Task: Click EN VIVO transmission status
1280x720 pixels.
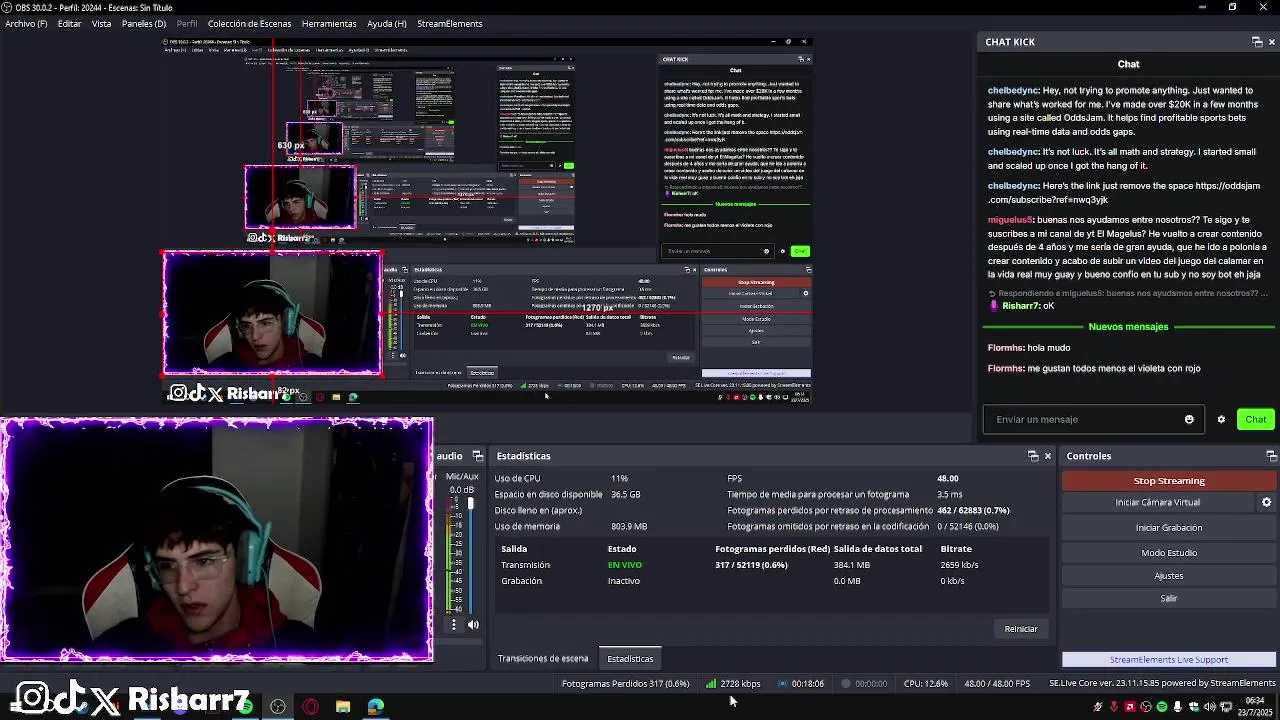Action: point(625,565)
